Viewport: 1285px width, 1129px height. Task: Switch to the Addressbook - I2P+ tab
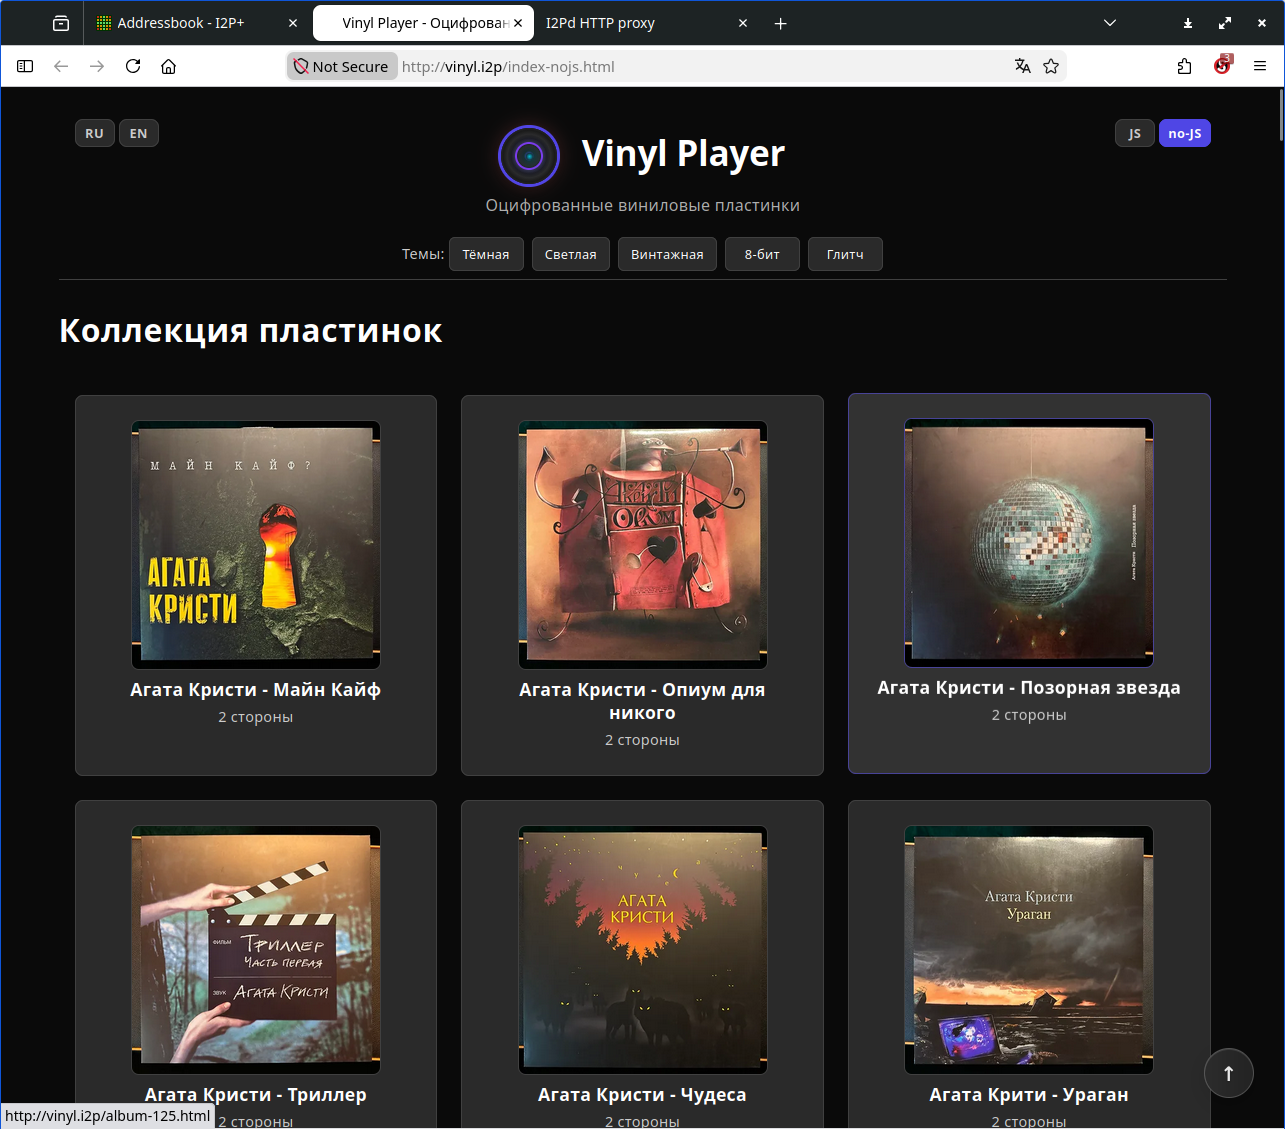pos(181,23)
